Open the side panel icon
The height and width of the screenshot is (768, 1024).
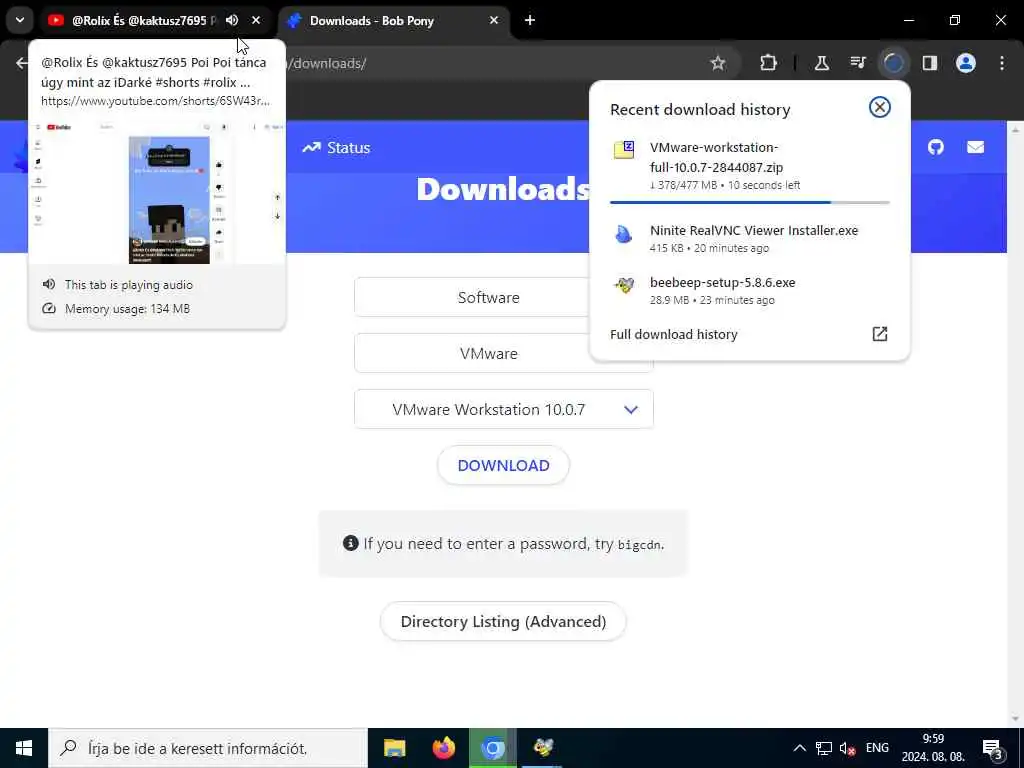click(929, 63)
